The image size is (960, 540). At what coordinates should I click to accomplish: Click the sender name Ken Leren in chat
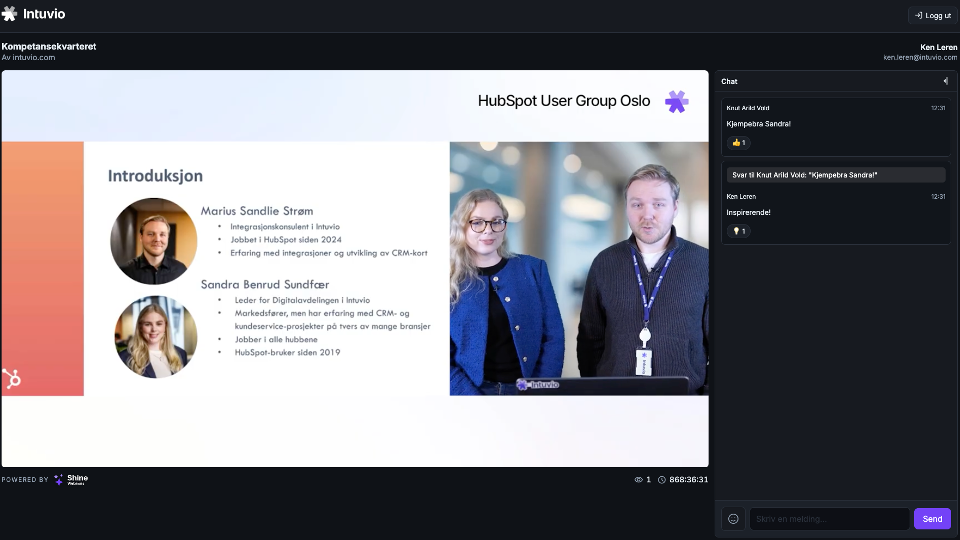coord(741,197)
